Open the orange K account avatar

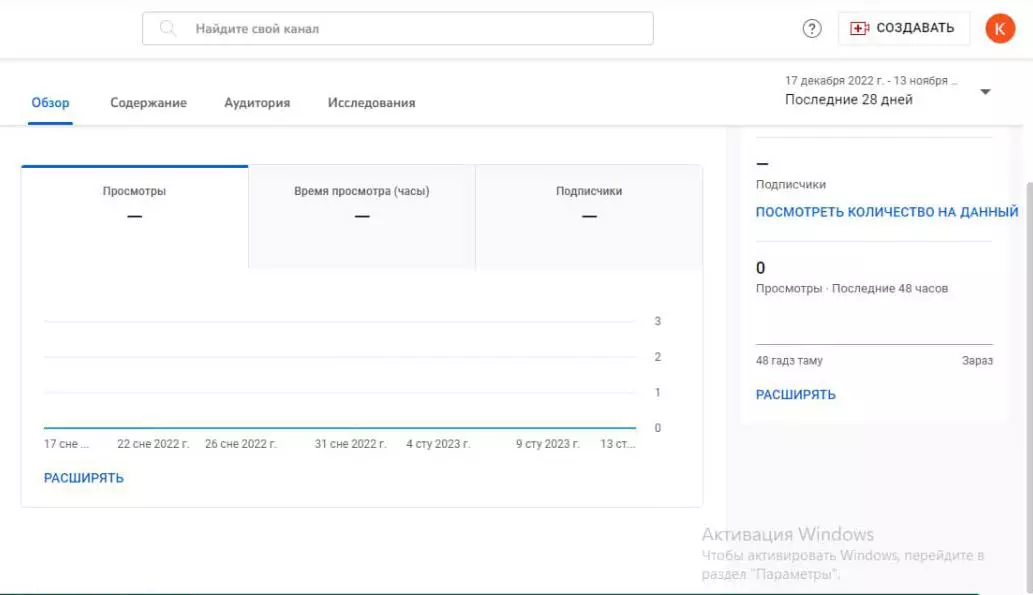click(1000, 28)
